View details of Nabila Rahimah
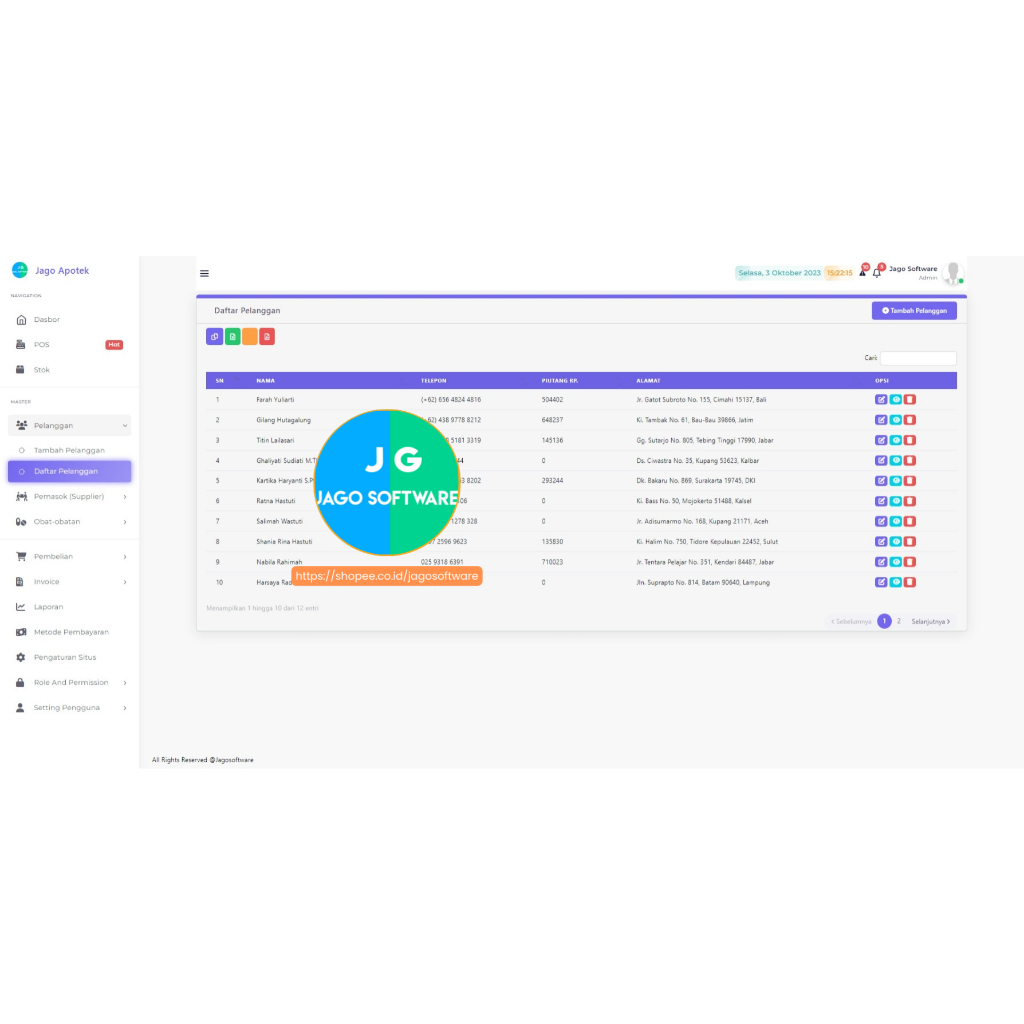This screenshot has height=1024, width=1024. (895, 562)
